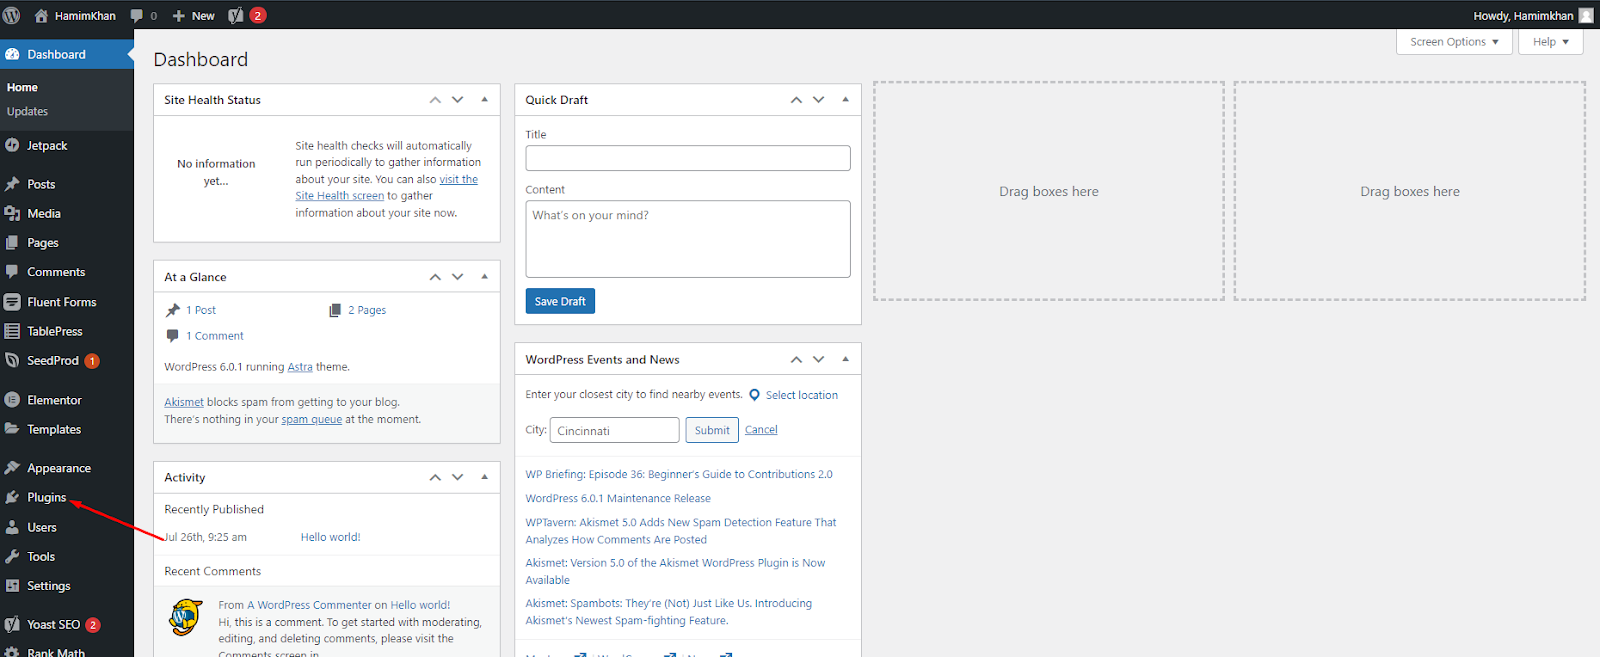Click the Appearance paintbrush icon
The height and width of the screenshot is (657, 1600).
12,467
